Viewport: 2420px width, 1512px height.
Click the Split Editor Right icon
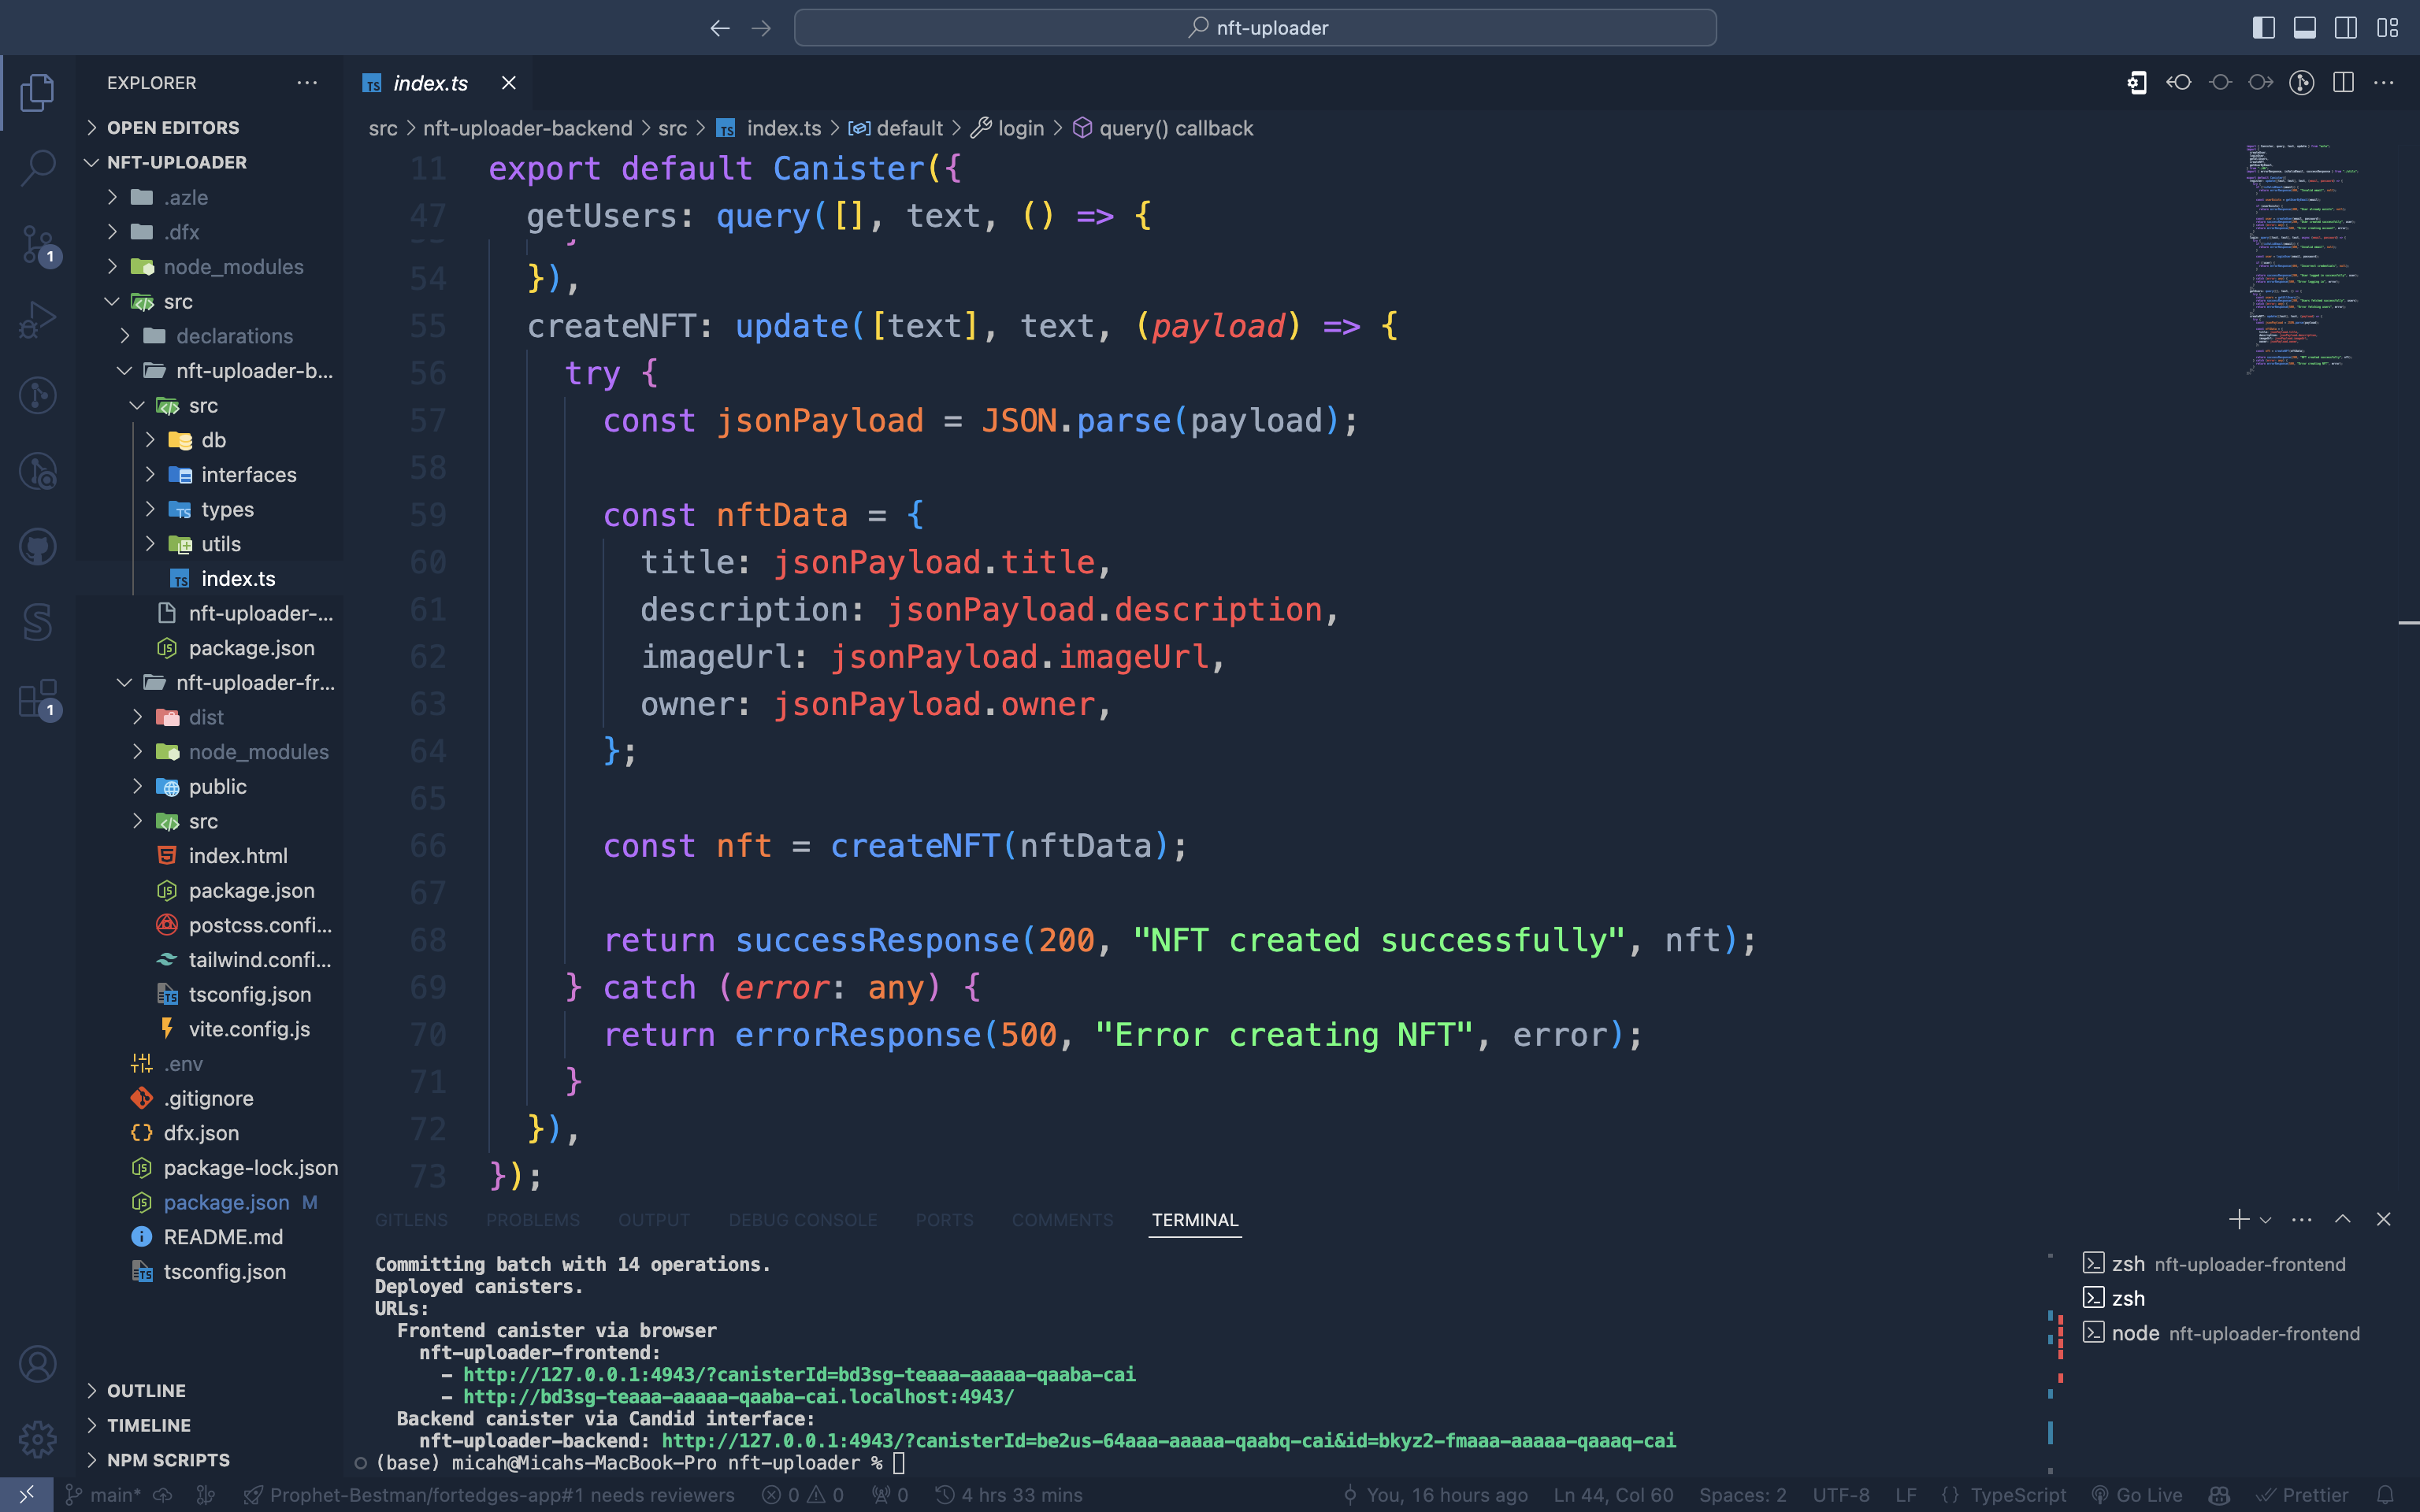click(x=2343, y=83)
